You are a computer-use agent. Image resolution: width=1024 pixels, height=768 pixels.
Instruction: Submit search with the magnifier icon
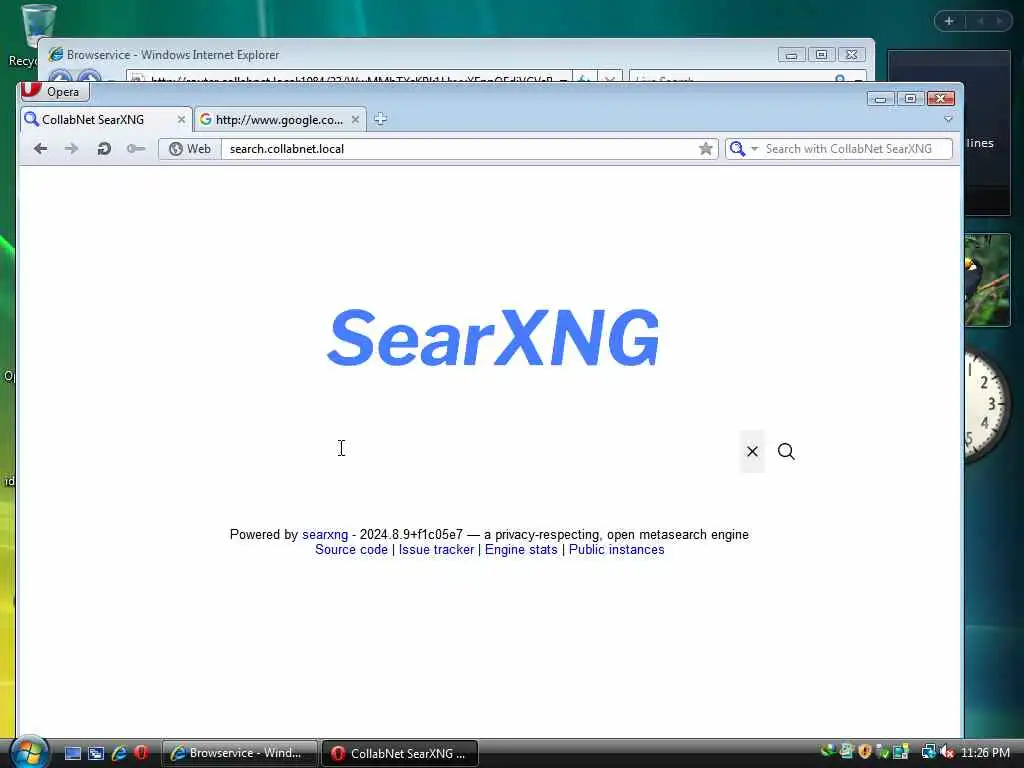[786, 451]
